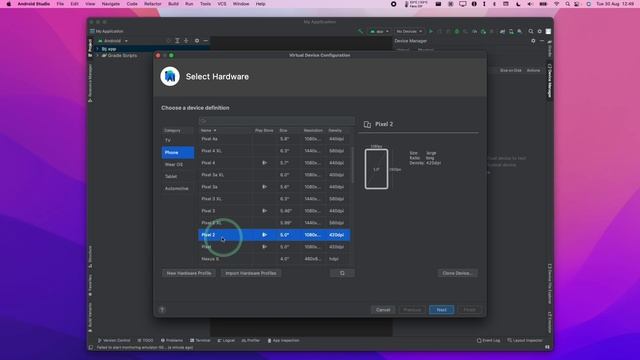This screenshot has width=640, height=360.
Task: Open the TODO tool window
Action: pyautogui.click(x=145, y=340)
